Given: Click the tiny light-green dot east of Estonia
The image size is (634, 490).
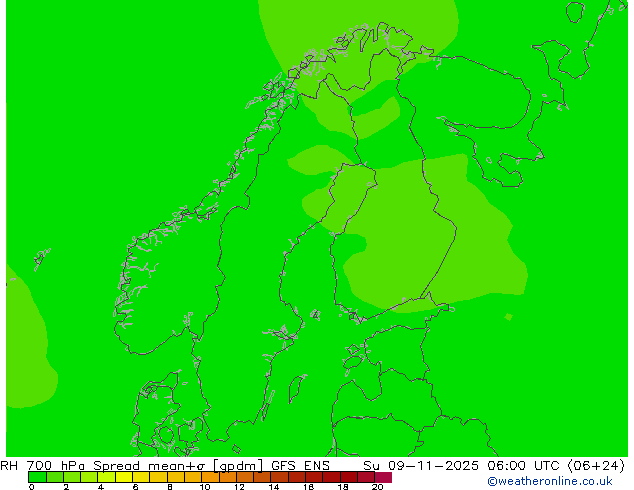Looking at the screenshot, I should click(509, 317).
